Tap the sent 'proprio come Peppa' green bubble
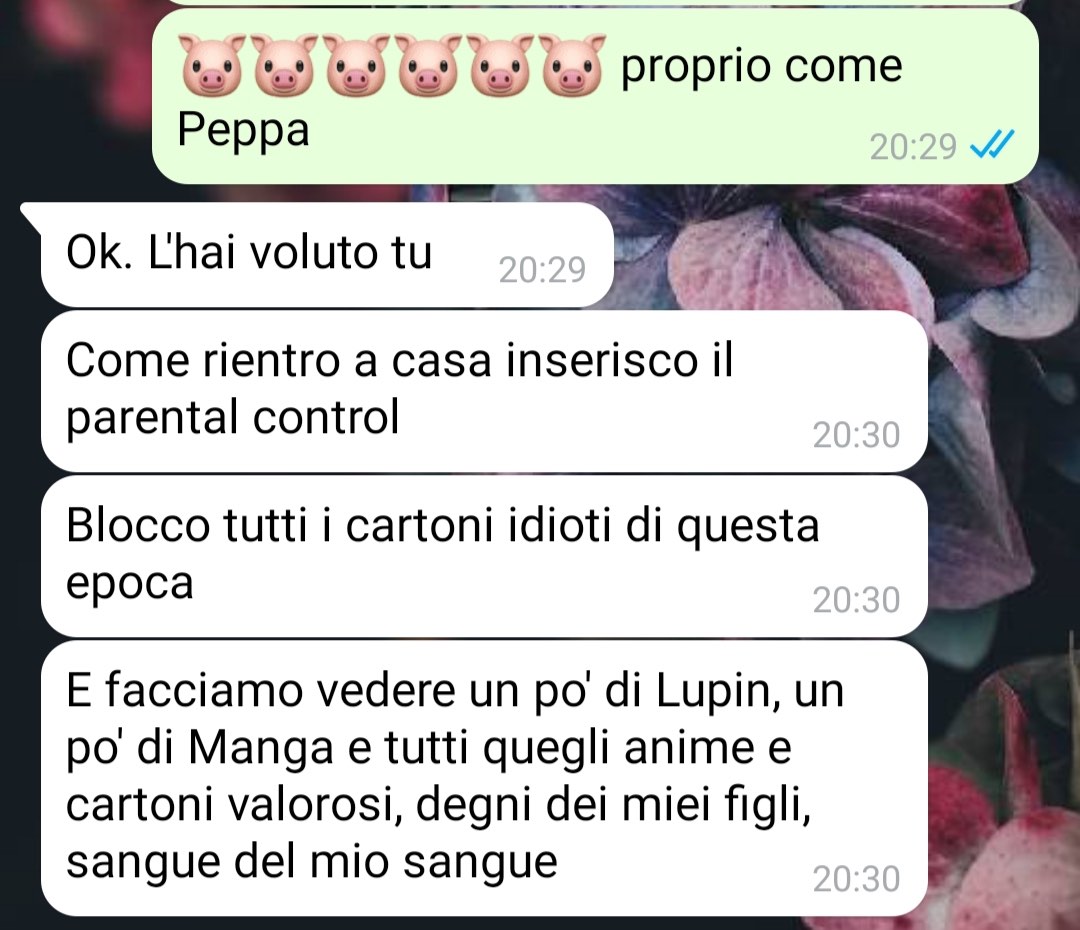 point(595,96)
